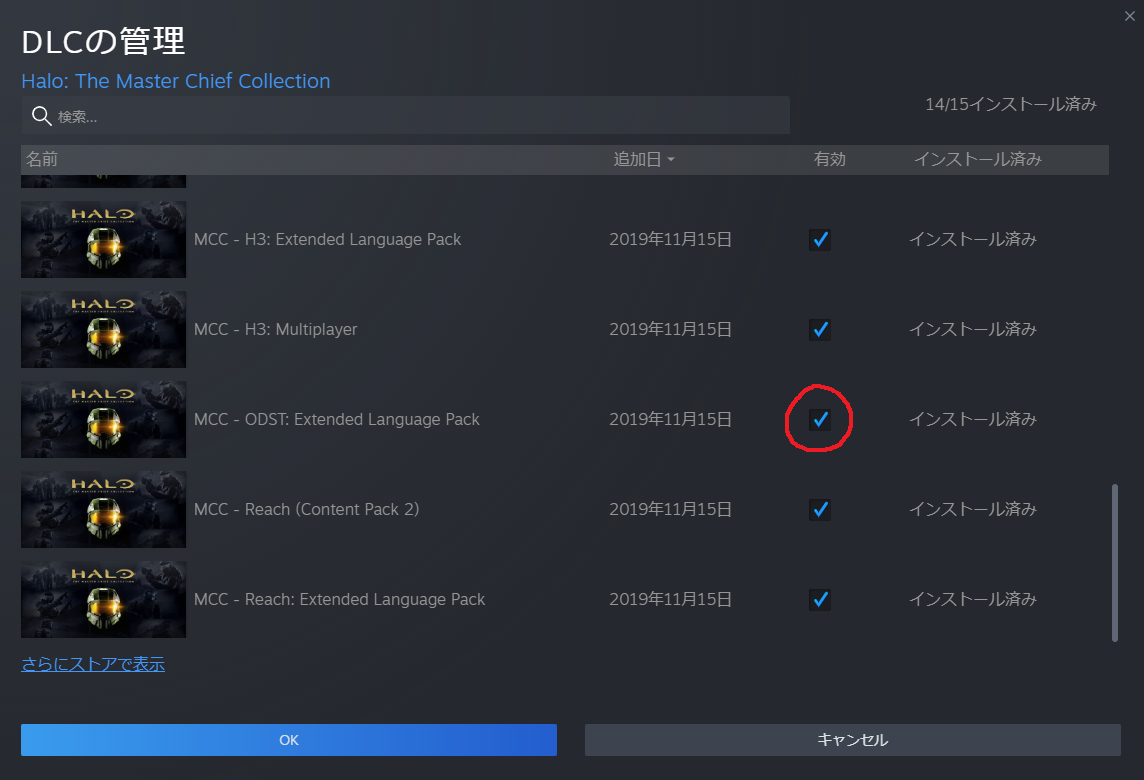Click the DLC list scrollbar thumb

1115,563
